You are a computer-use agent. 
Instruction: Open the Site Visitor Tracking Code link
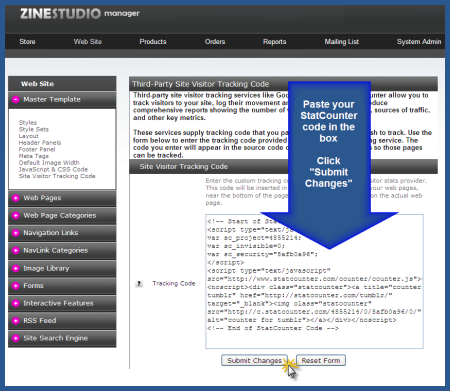(57, 176)
